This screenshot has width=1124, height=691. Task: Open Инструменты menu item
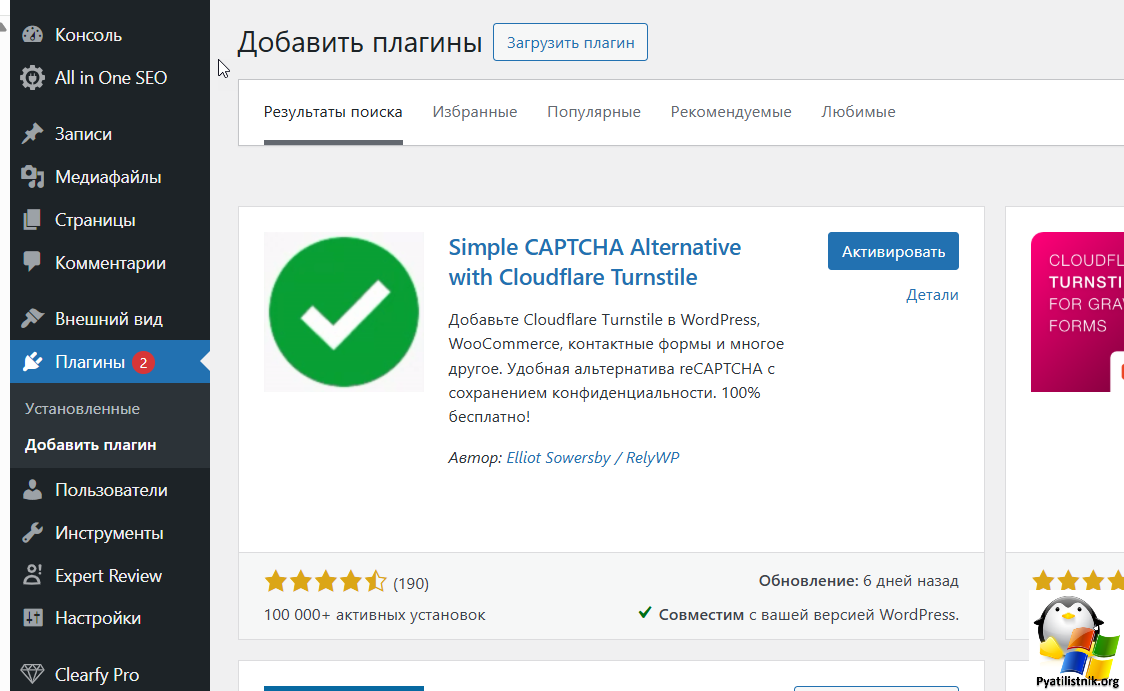(110, 533)
